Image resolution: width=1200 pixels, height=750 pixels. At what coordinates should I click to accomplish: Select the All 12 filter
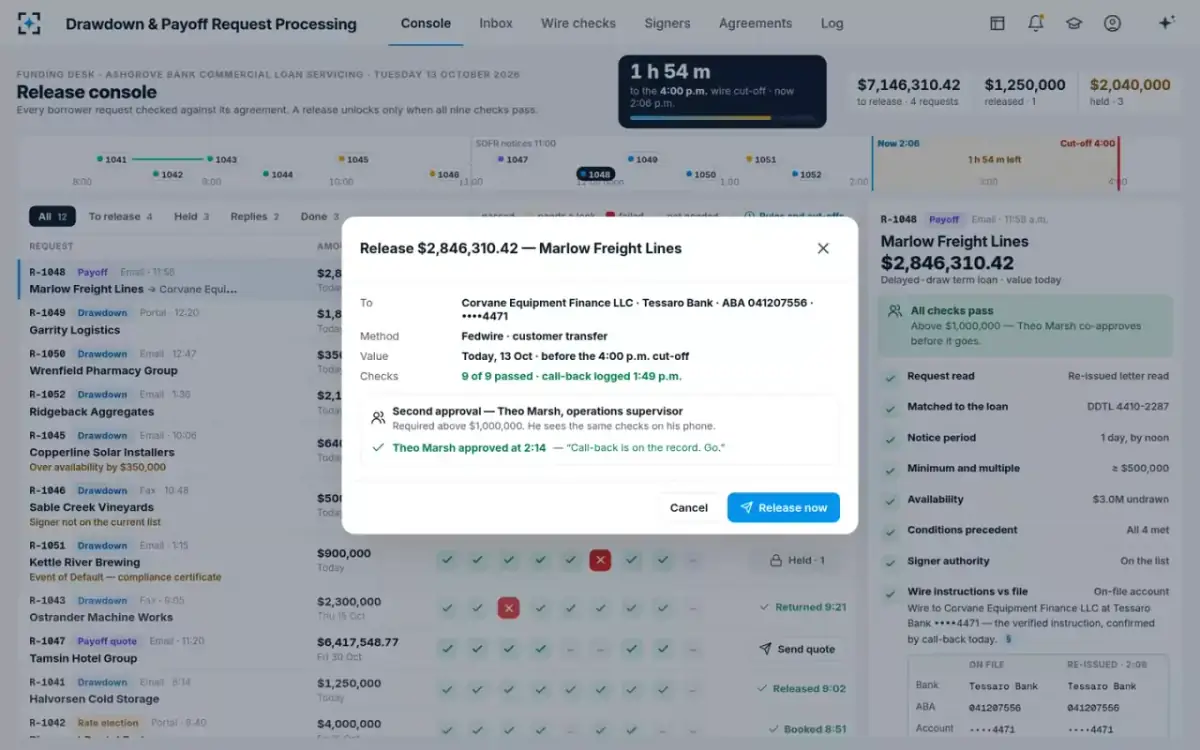(x=52, y=216)
